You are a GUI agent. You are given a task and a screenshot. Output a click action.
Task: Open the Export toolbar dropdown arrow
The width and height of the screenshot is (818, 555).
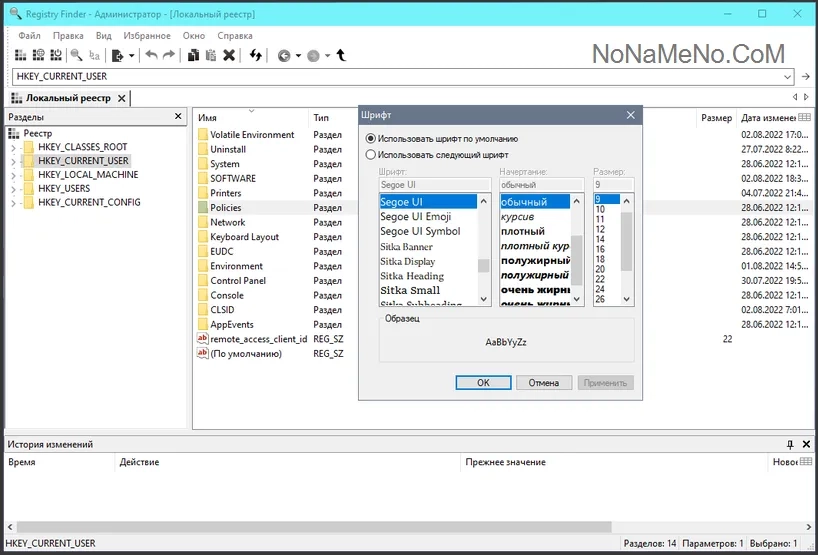tap(131, 56)
